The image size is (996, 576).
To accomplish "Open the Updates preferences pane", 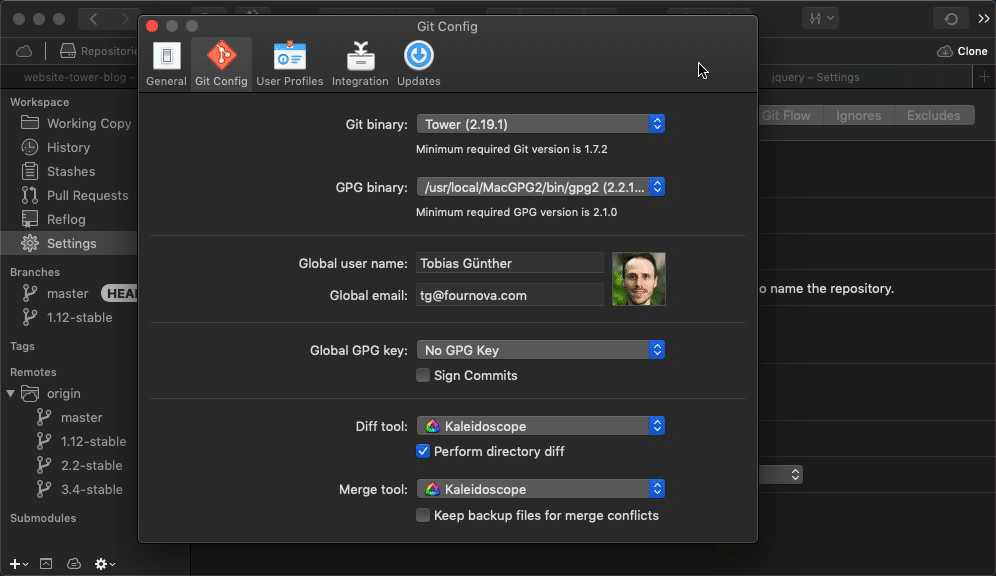I will 418,64.
